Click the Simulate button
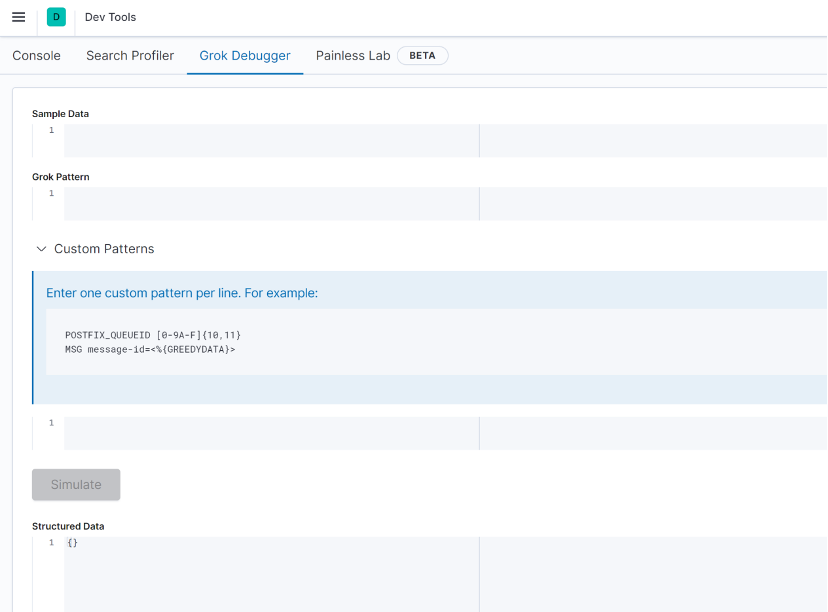The image size is (828, 612). [x=76, y=484]
